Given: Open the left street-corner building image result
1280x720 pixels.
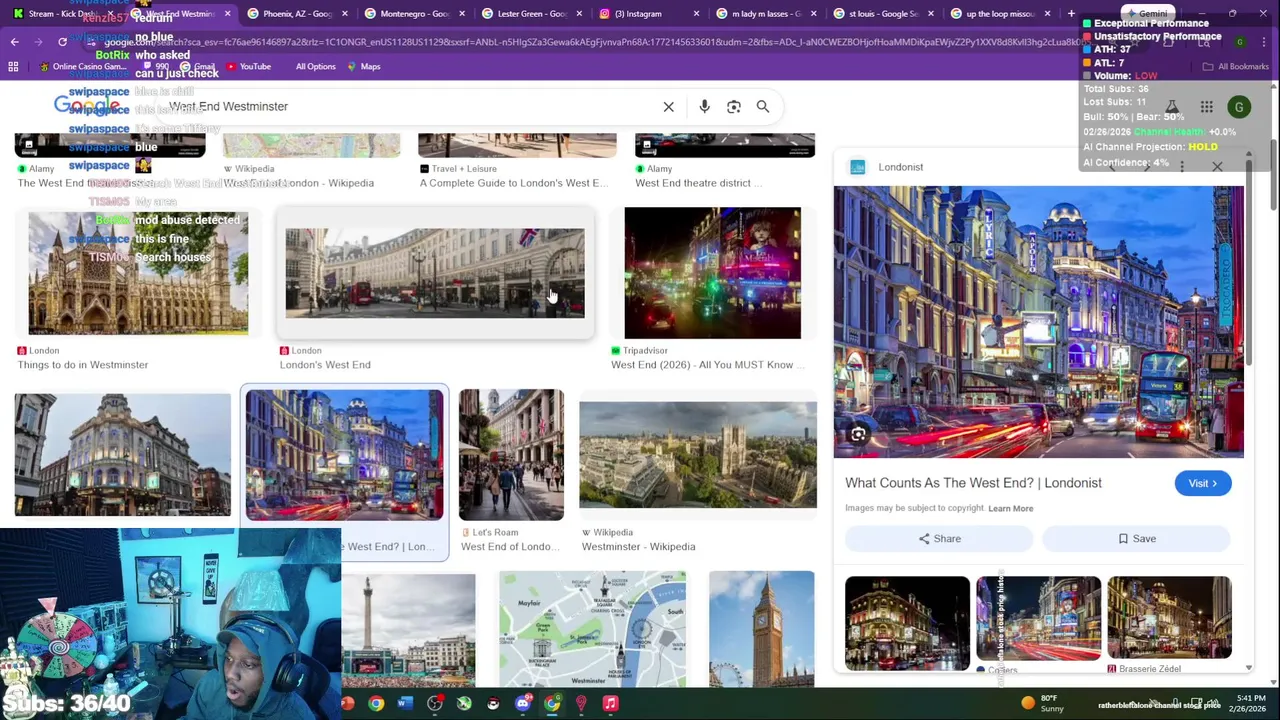Looking at the screenshot, I should tap(122, 455).
